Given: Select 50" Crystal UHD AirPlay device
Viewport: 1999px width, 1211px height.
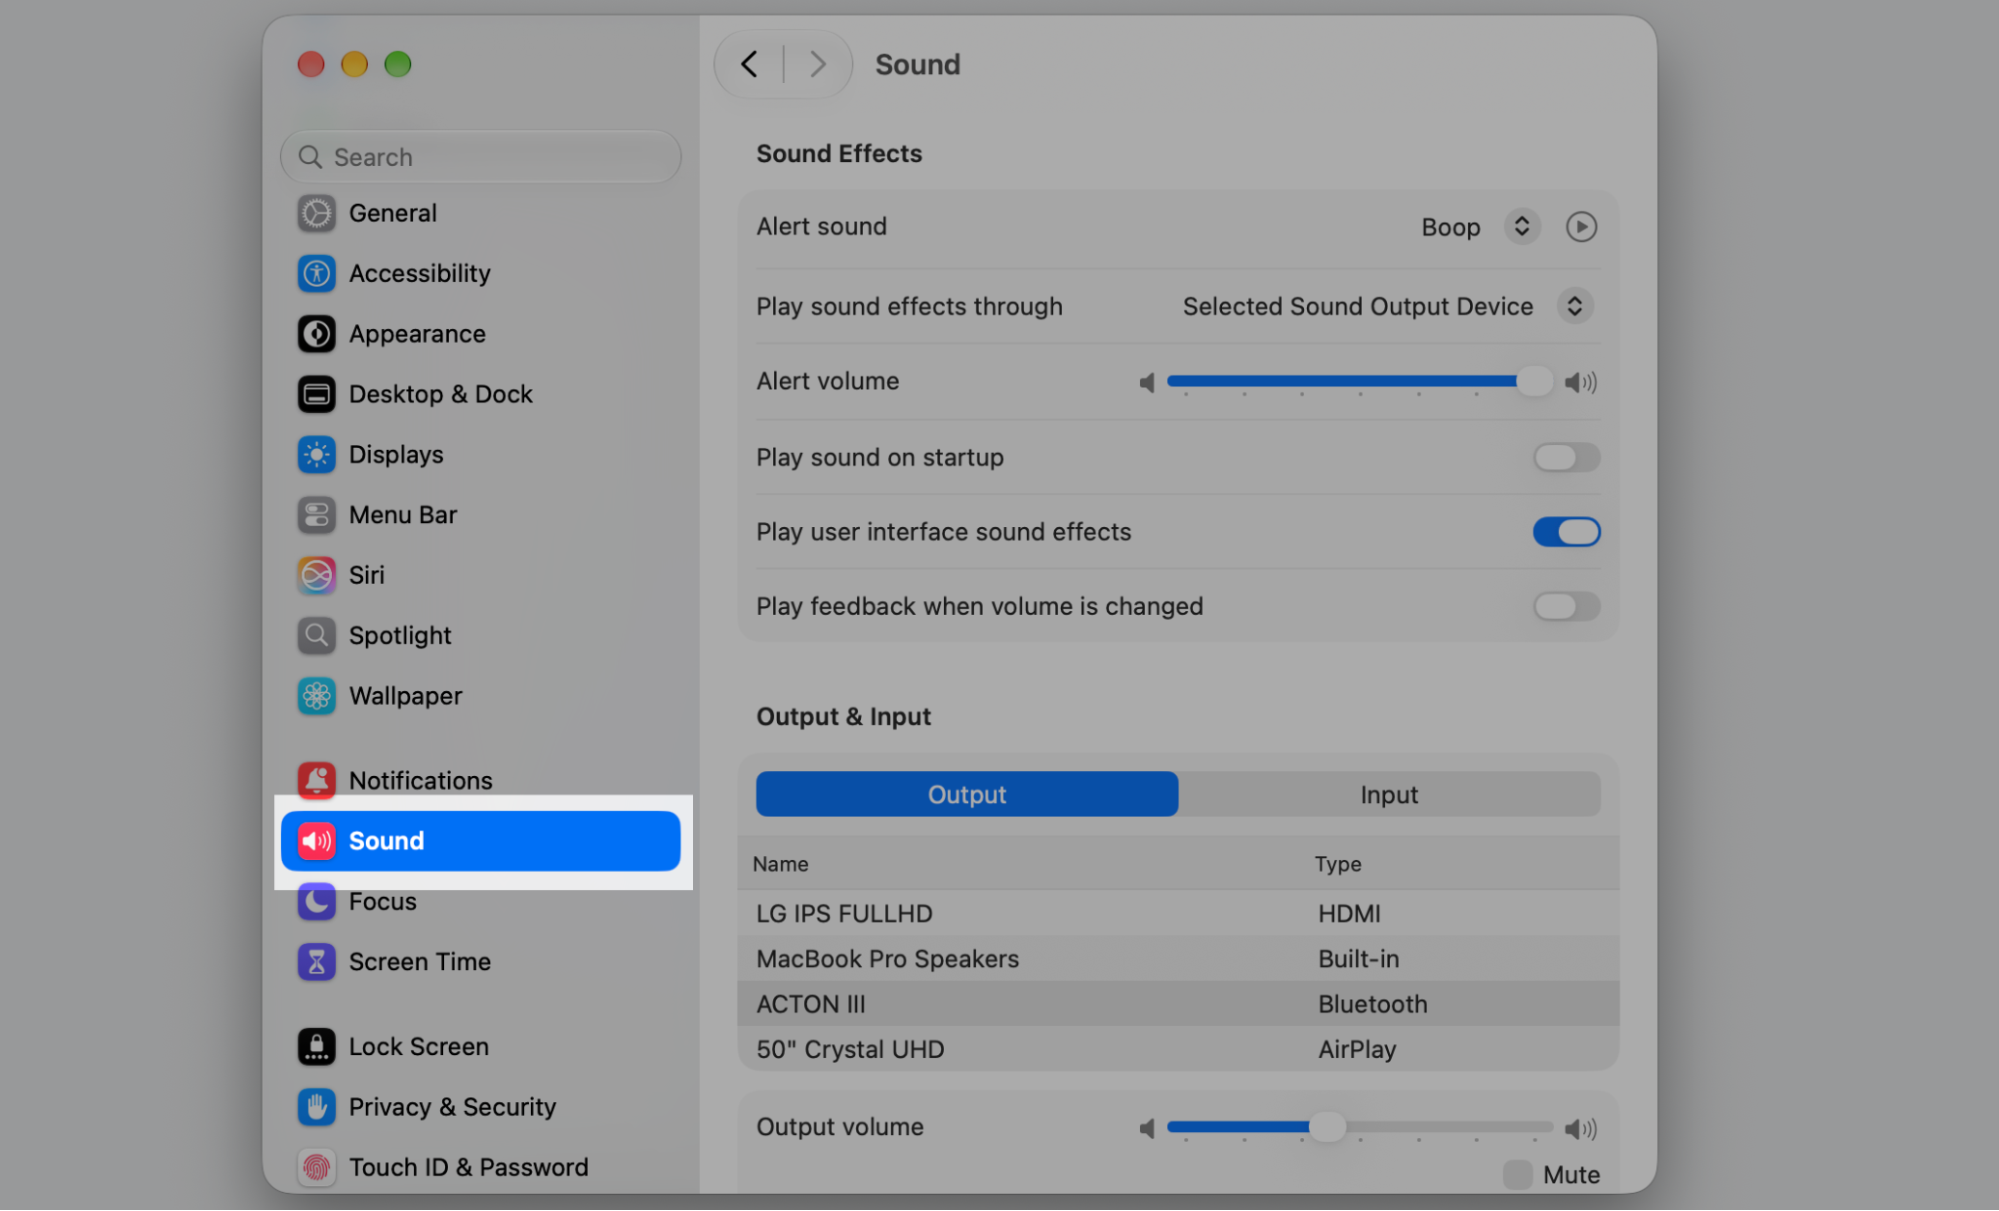Looking at the screenshot, I should 1178,1049.
